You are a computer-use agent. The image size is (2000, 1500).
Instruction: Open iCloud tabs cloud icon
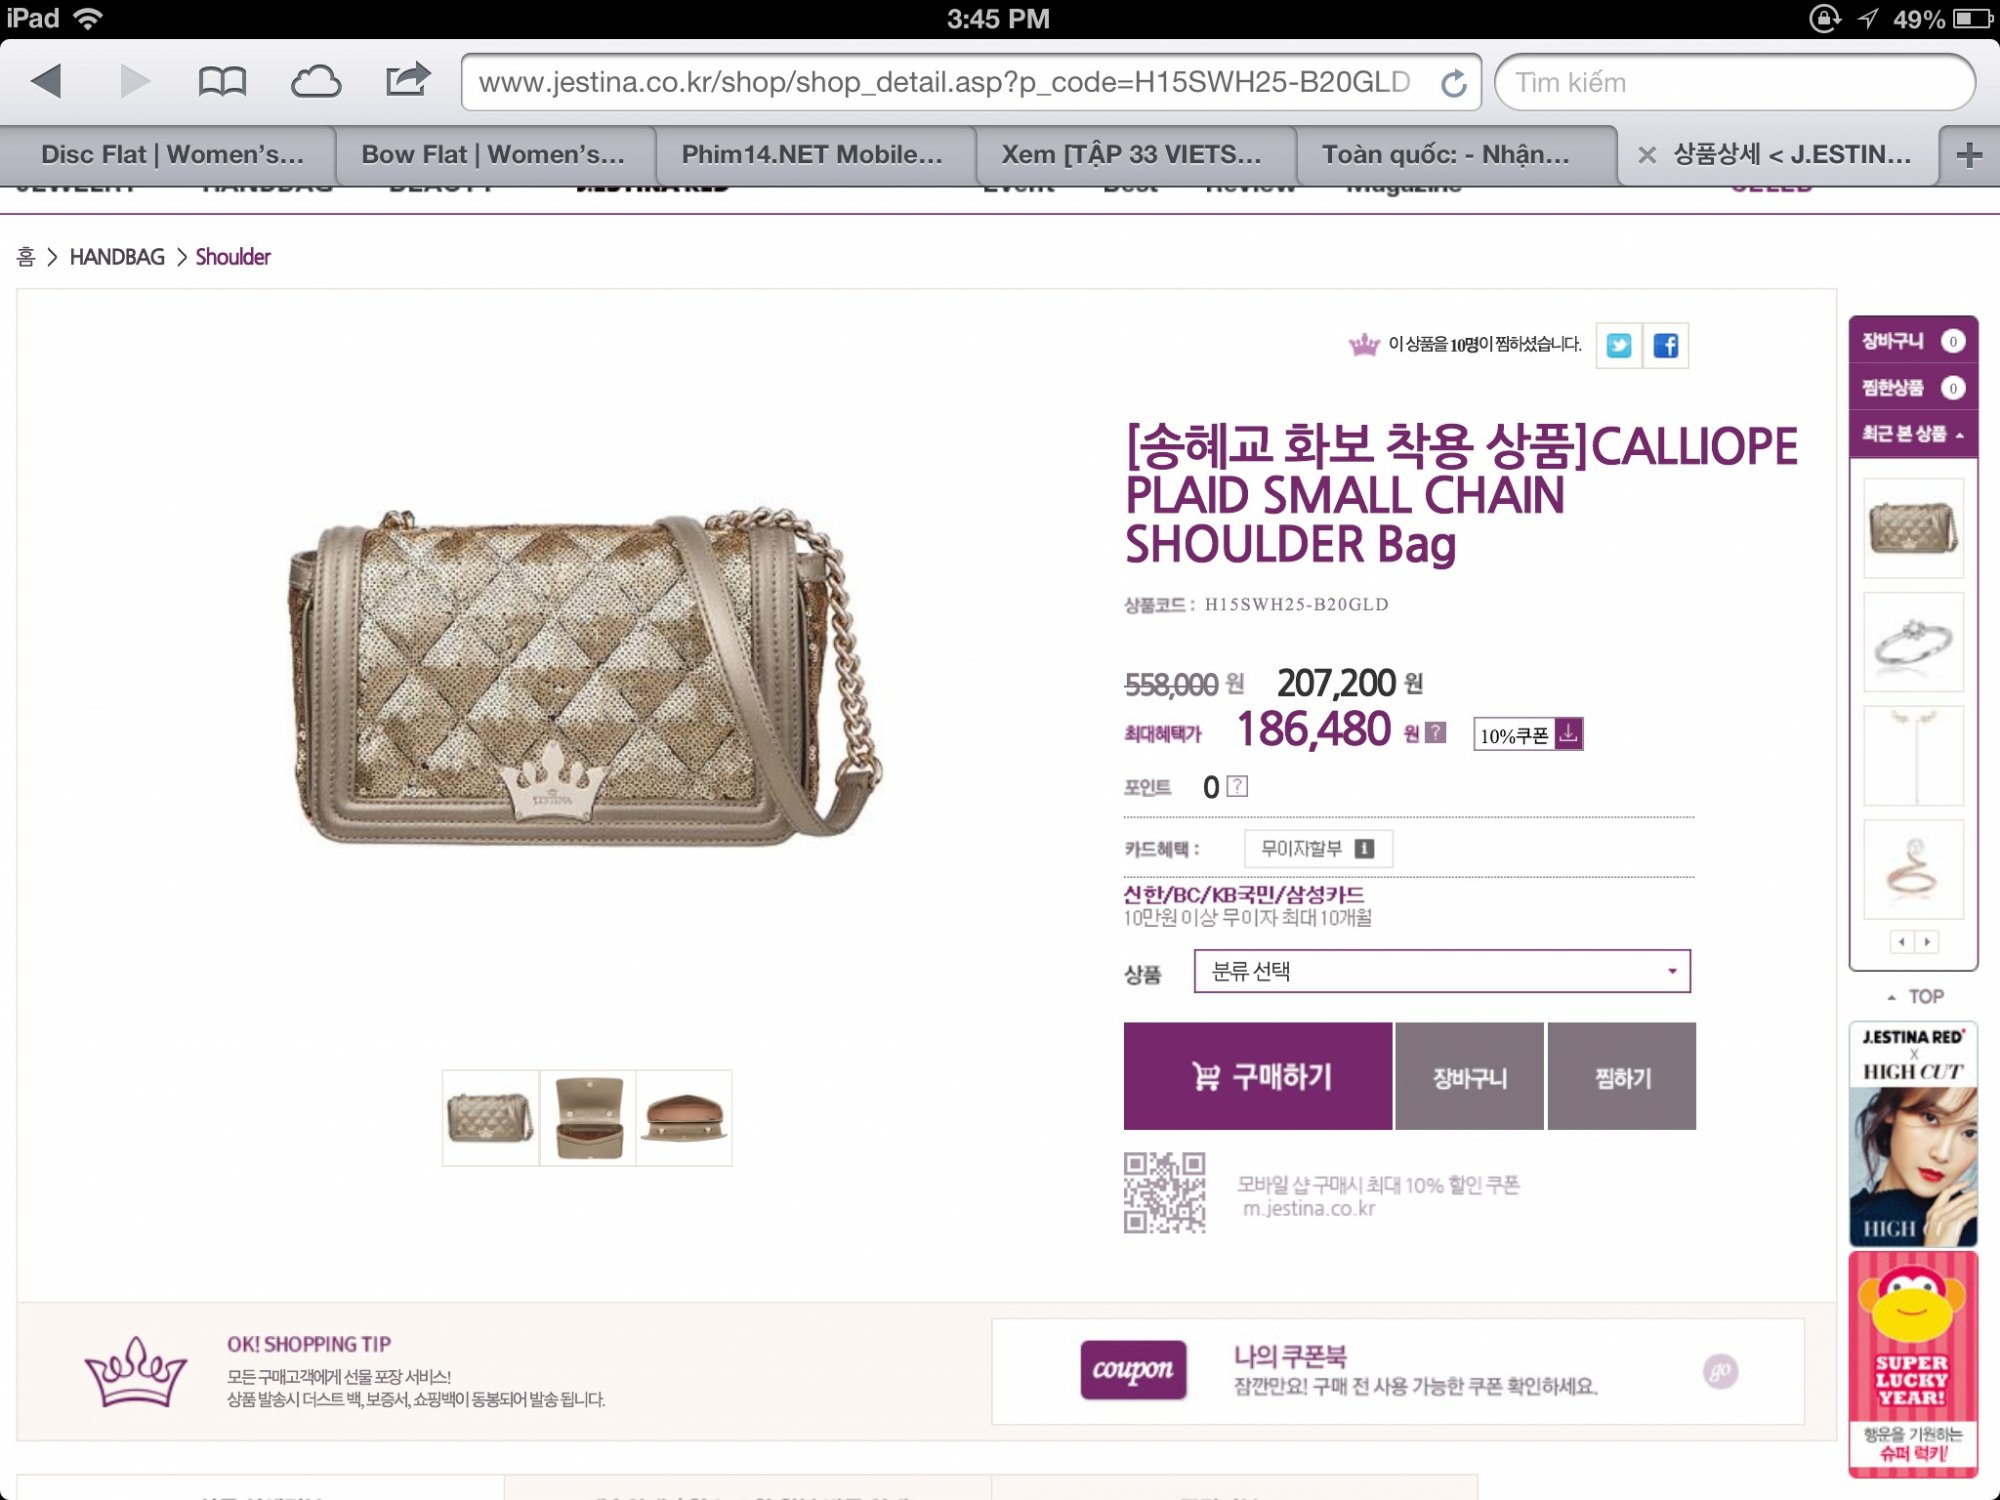click(316, 81)
